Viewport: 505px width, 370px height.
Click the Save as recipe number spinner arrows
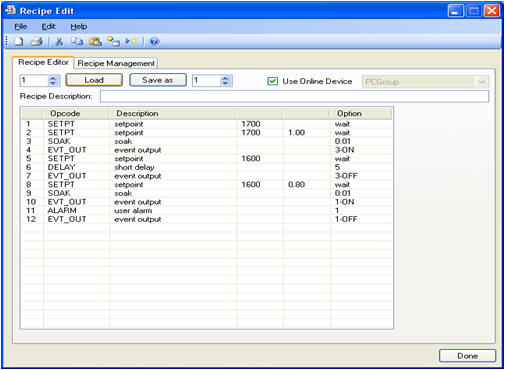[x=225, y=80]
